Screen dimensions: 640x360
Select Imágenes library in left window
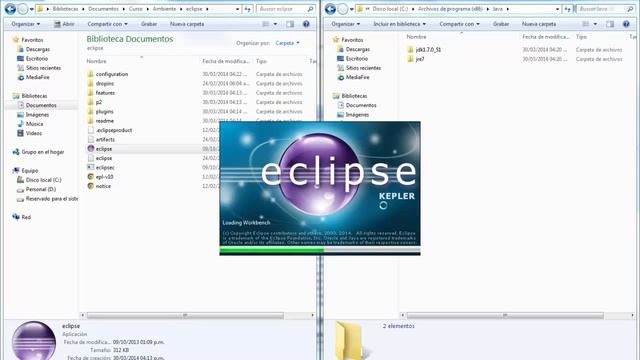37,115
